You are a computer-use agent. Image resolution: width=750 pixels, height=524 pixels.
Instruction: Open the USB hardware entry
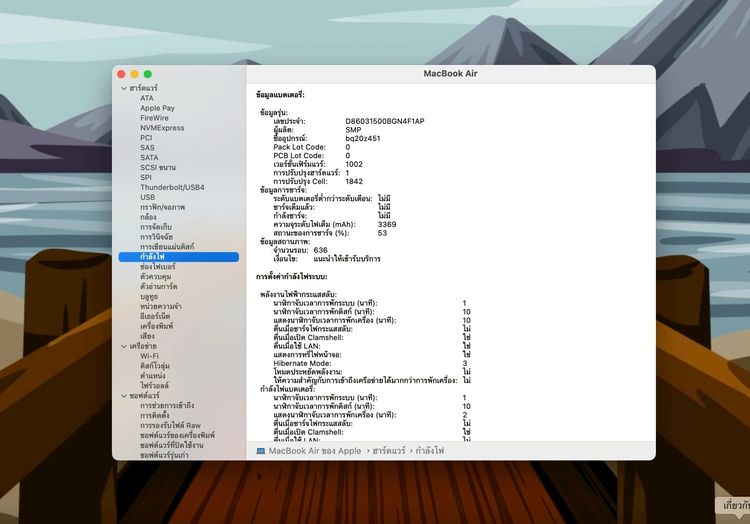click(147, 197)
